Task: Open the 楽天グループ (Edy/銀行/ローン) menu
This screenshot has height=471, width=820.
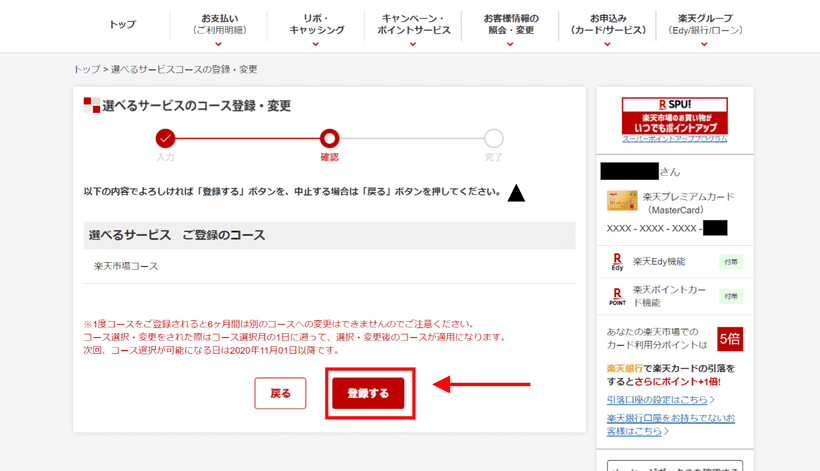Action: coord(705,25)
